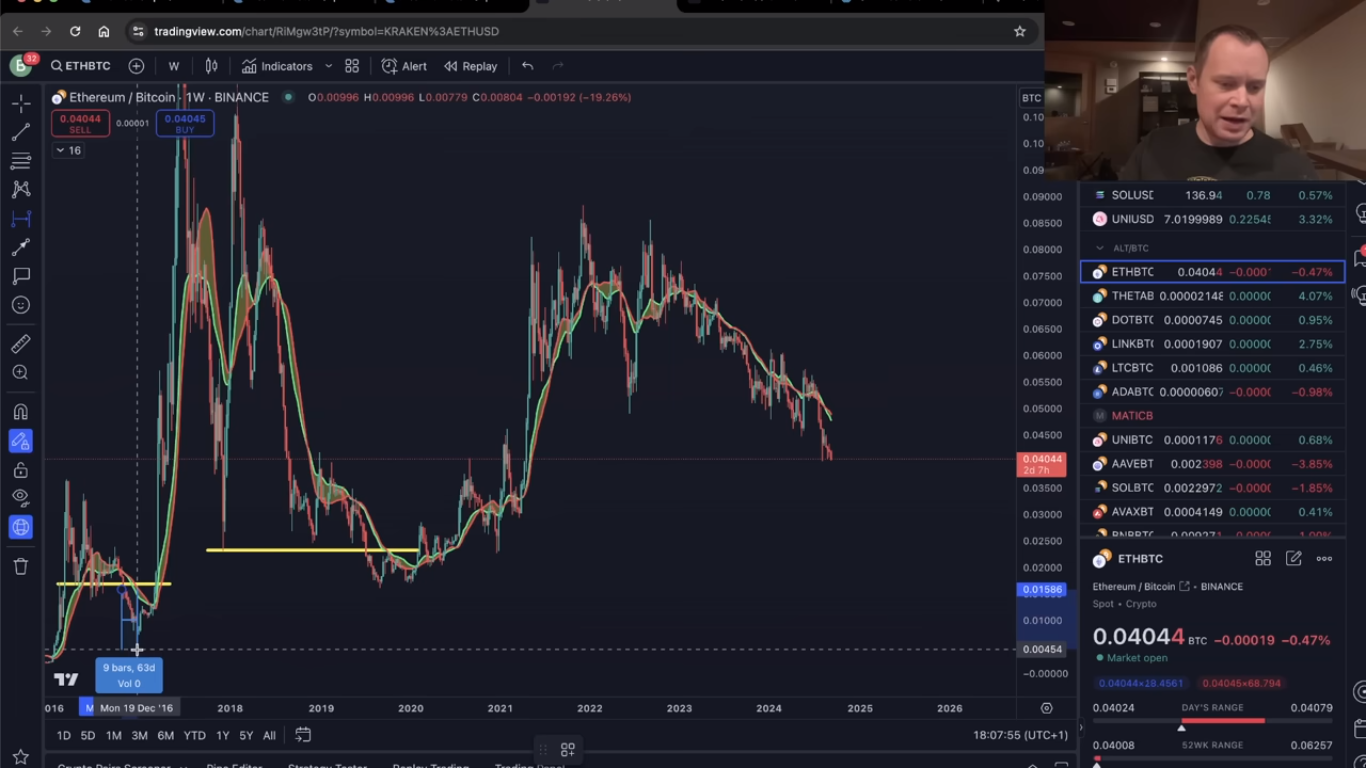The image size is (1366, 768).
Task: Select the 1M time range
Action: point(114,735)
